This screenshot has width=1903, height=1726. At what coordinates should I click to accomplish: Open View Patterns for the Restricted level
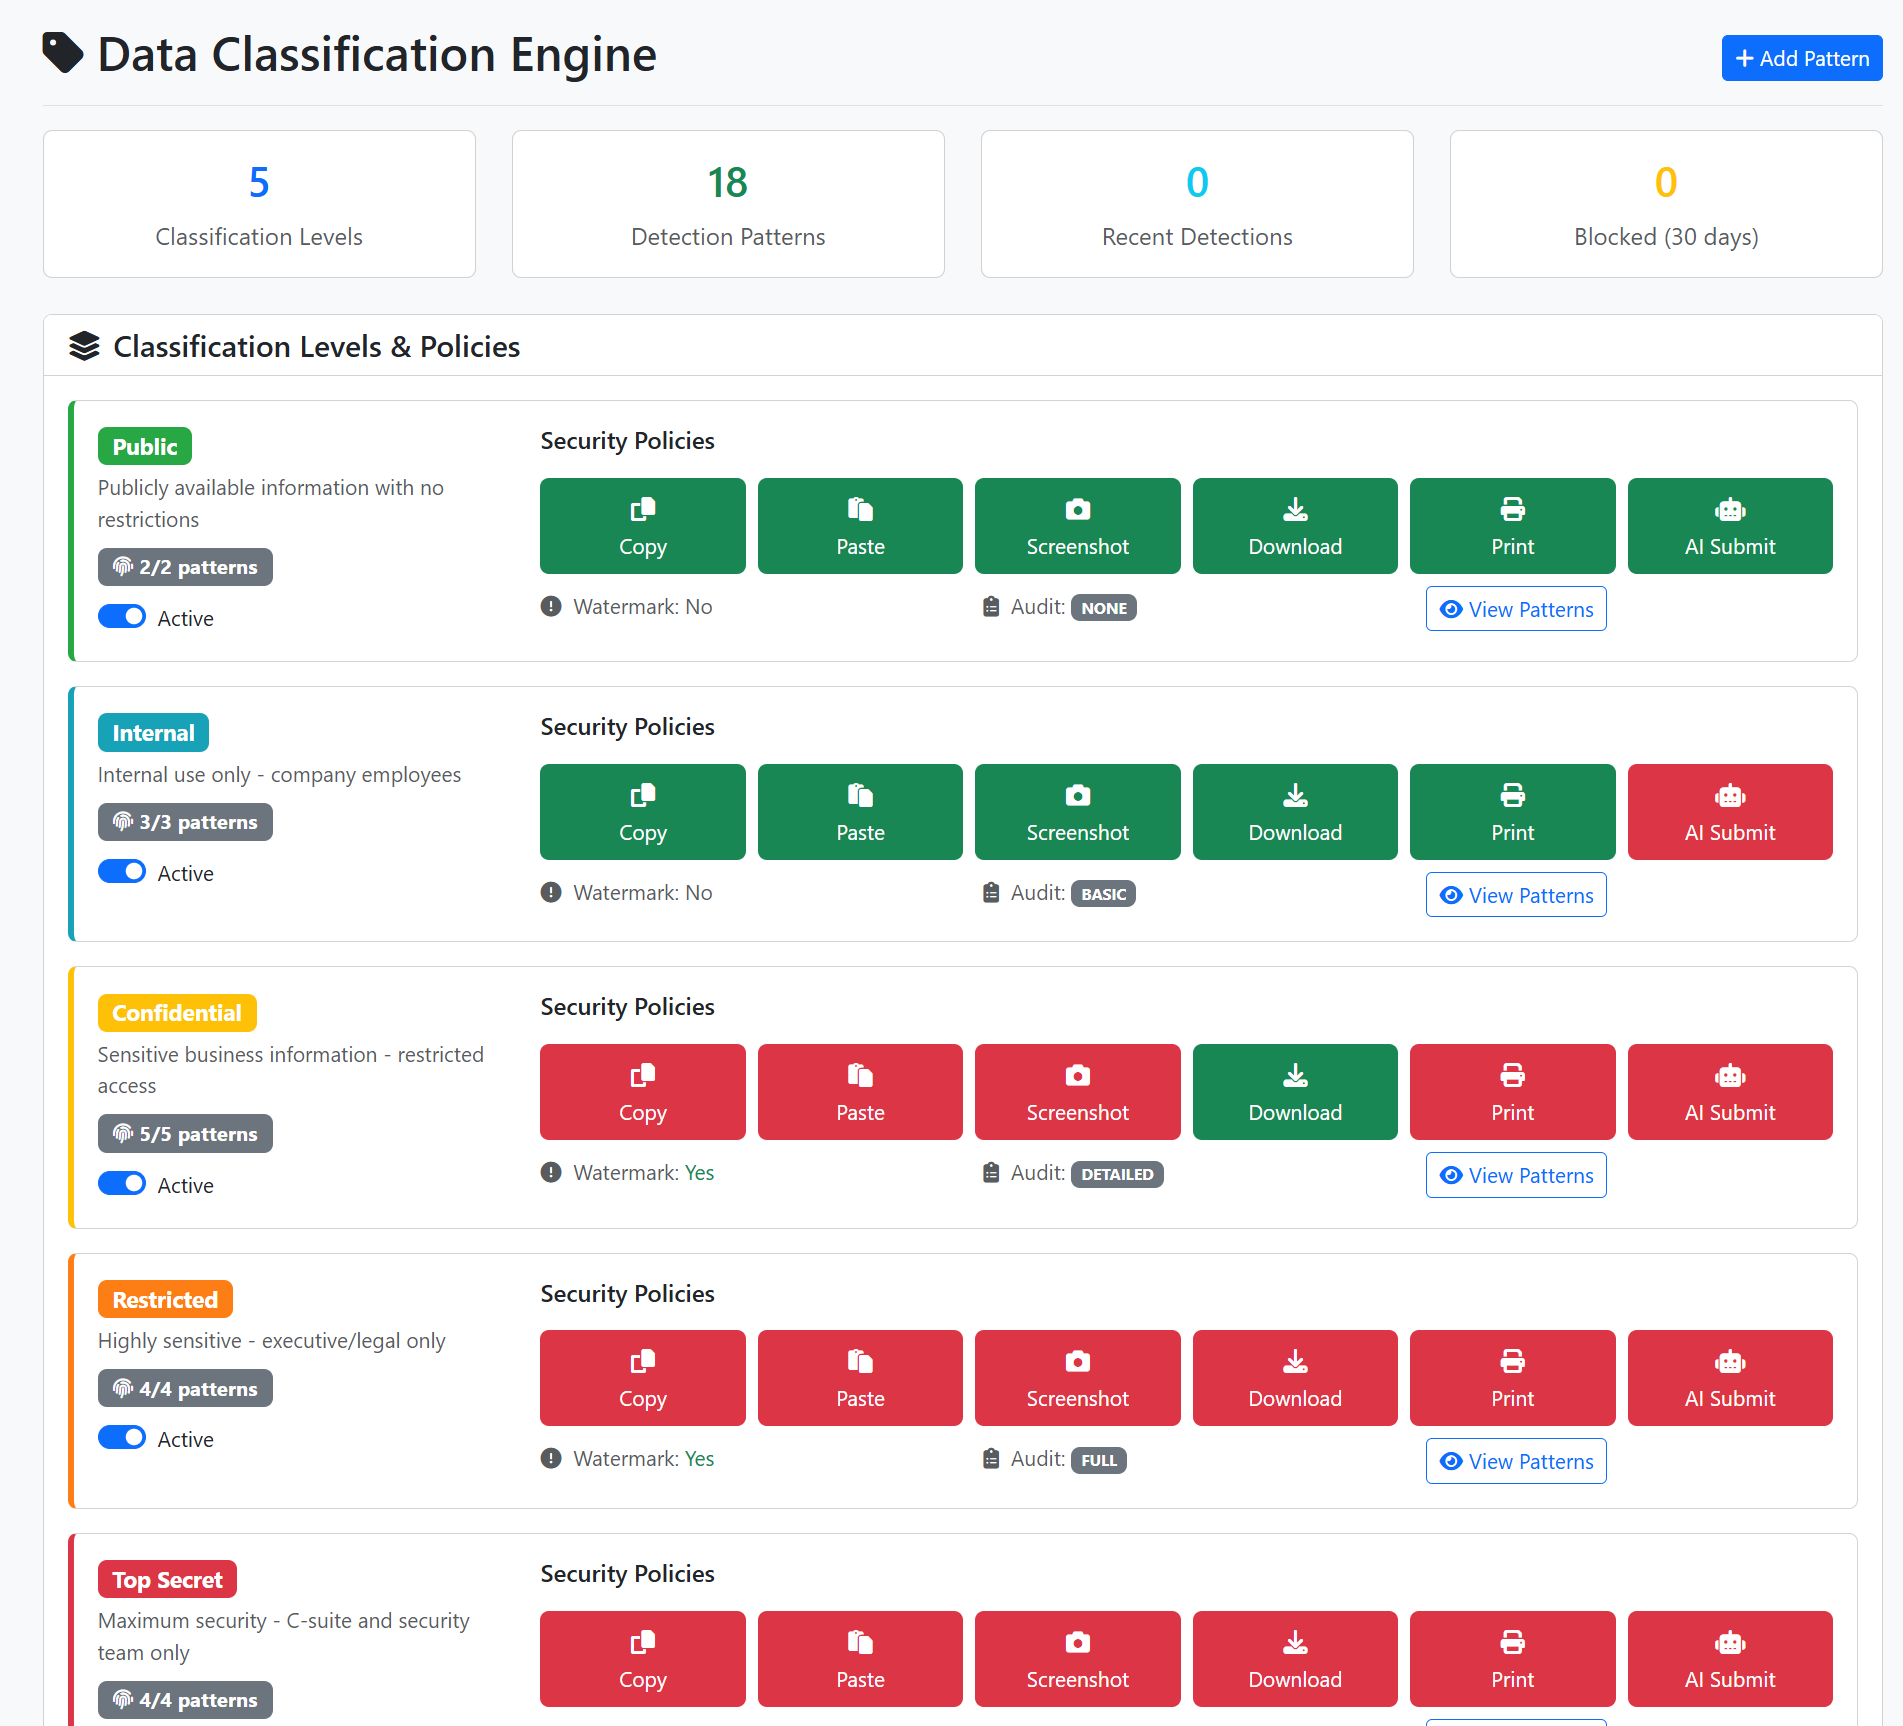tap(1515, 1460)
